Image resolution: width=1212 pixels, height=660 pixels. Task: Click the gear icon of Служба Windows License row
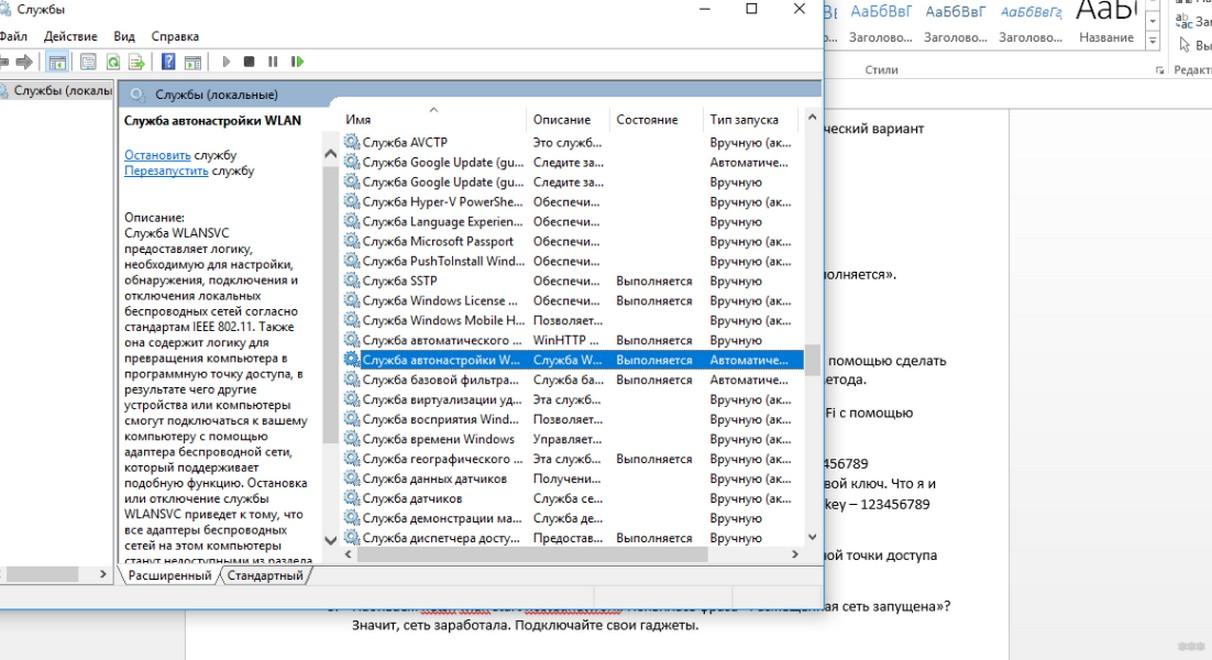(x=351, y=301)
